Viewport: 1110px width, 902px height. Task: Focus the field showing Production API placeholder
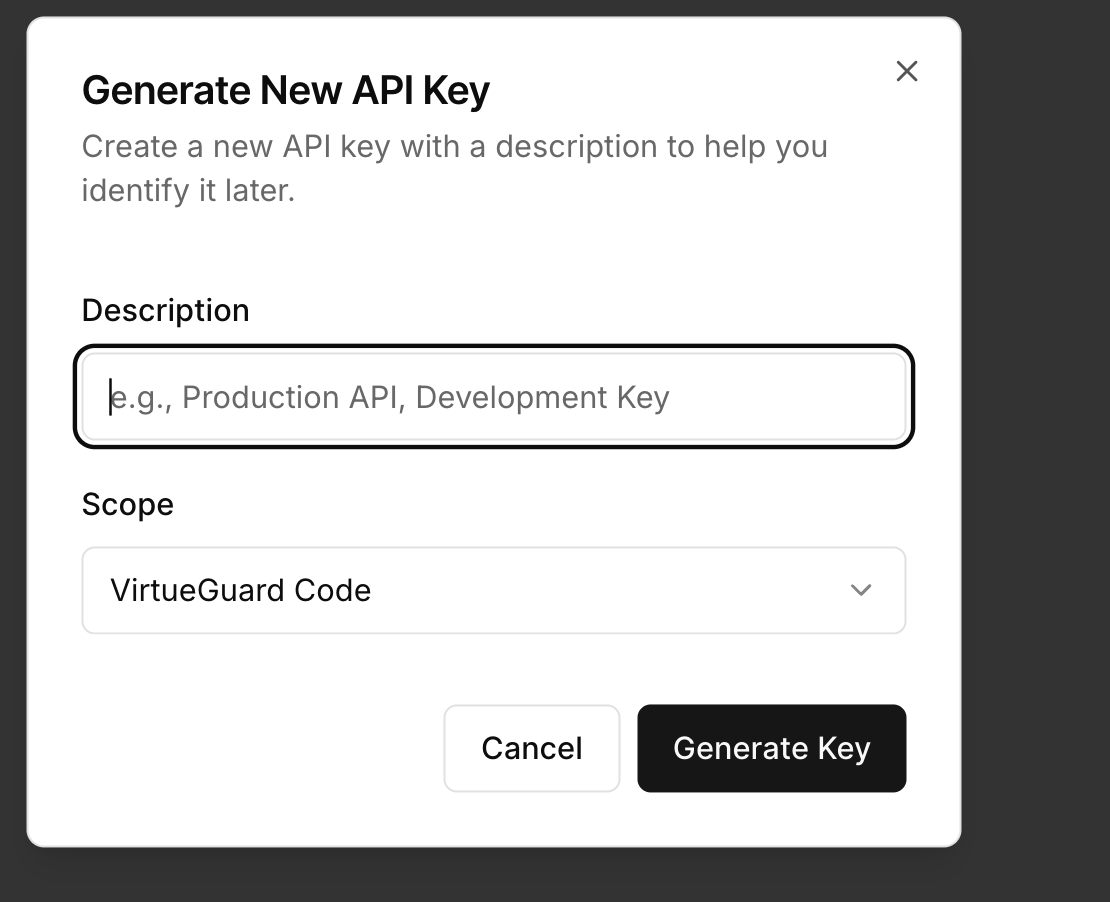pos(493,397)
